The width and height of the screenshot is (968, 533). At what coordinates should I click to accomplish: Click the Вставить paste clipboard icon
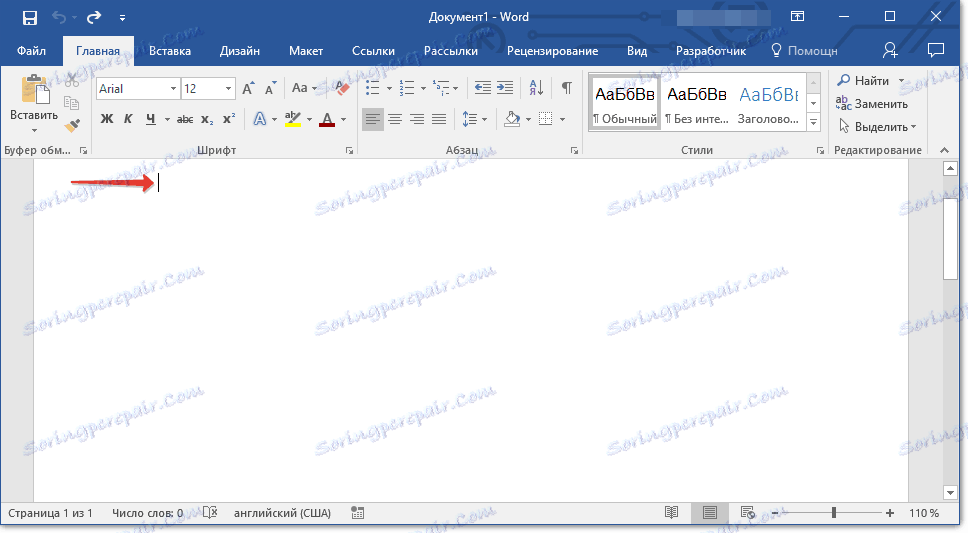click(35, 90)
